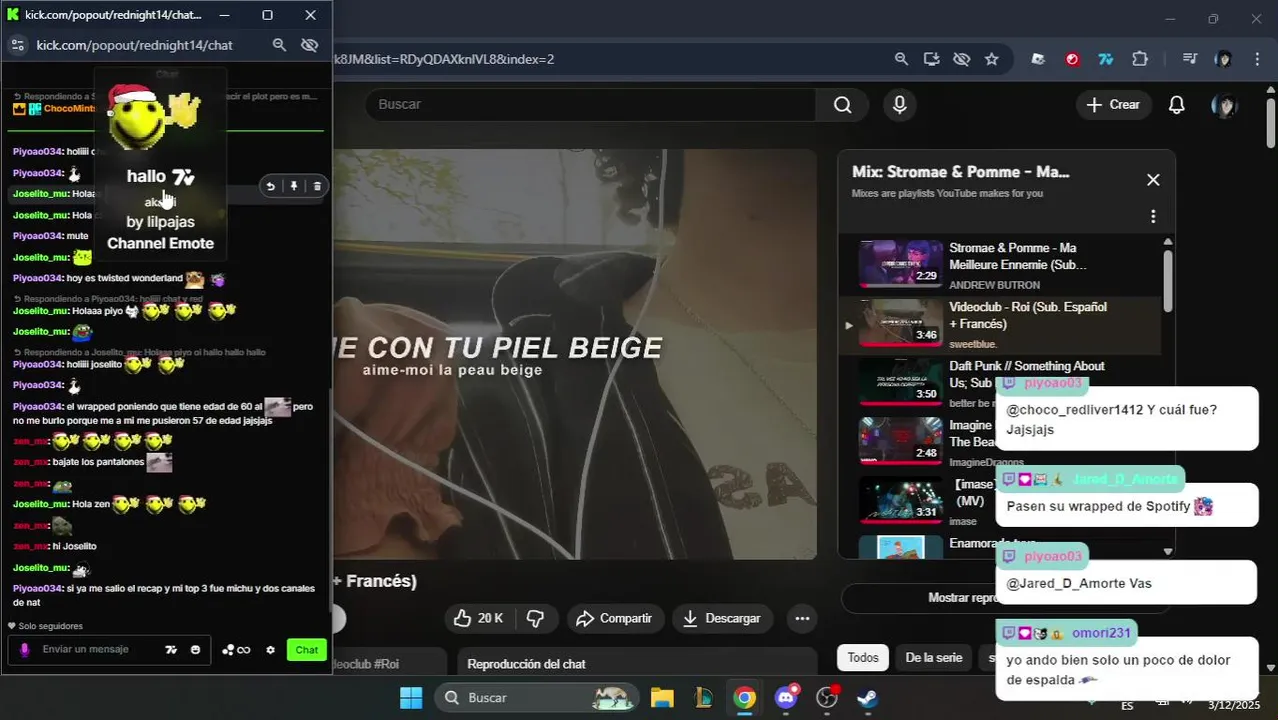Screen dimensions: 1278x720
Task: Open OBS Studio from taskbar
Action: [x=827, y=698]
